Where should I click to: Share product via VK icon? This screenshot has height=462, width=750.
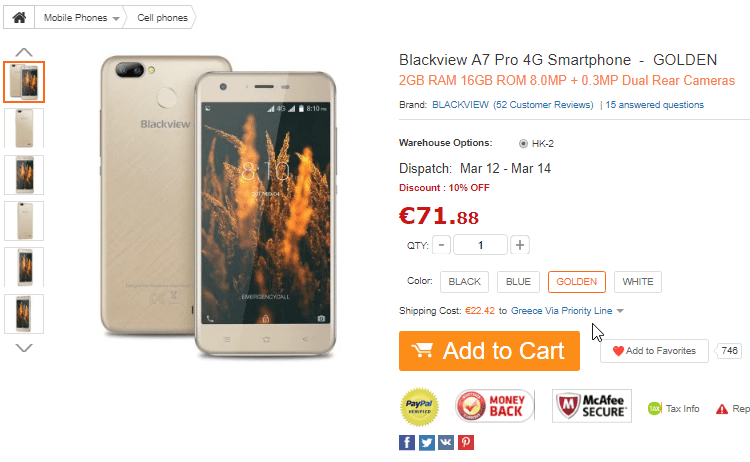(x=446, y=442)
